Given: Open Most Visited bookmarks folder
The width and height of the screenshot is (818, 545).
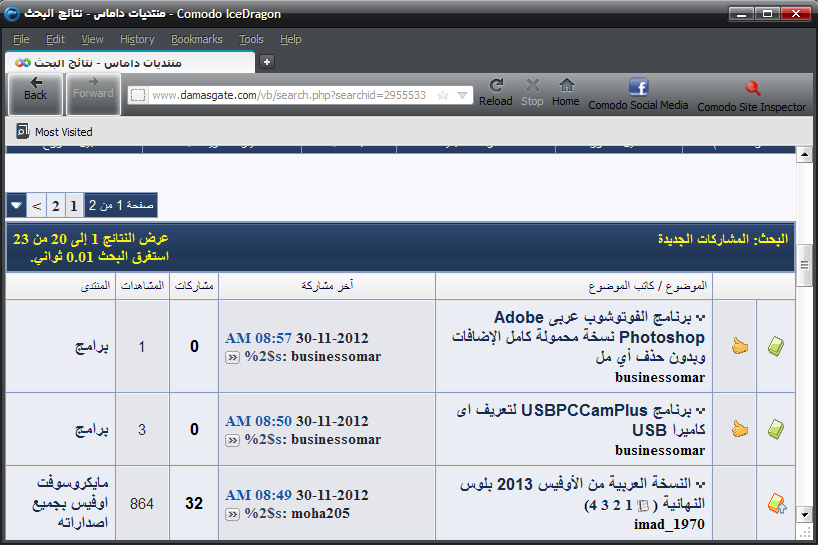Looking at the screenshot, I should click(x=54, y=131).
